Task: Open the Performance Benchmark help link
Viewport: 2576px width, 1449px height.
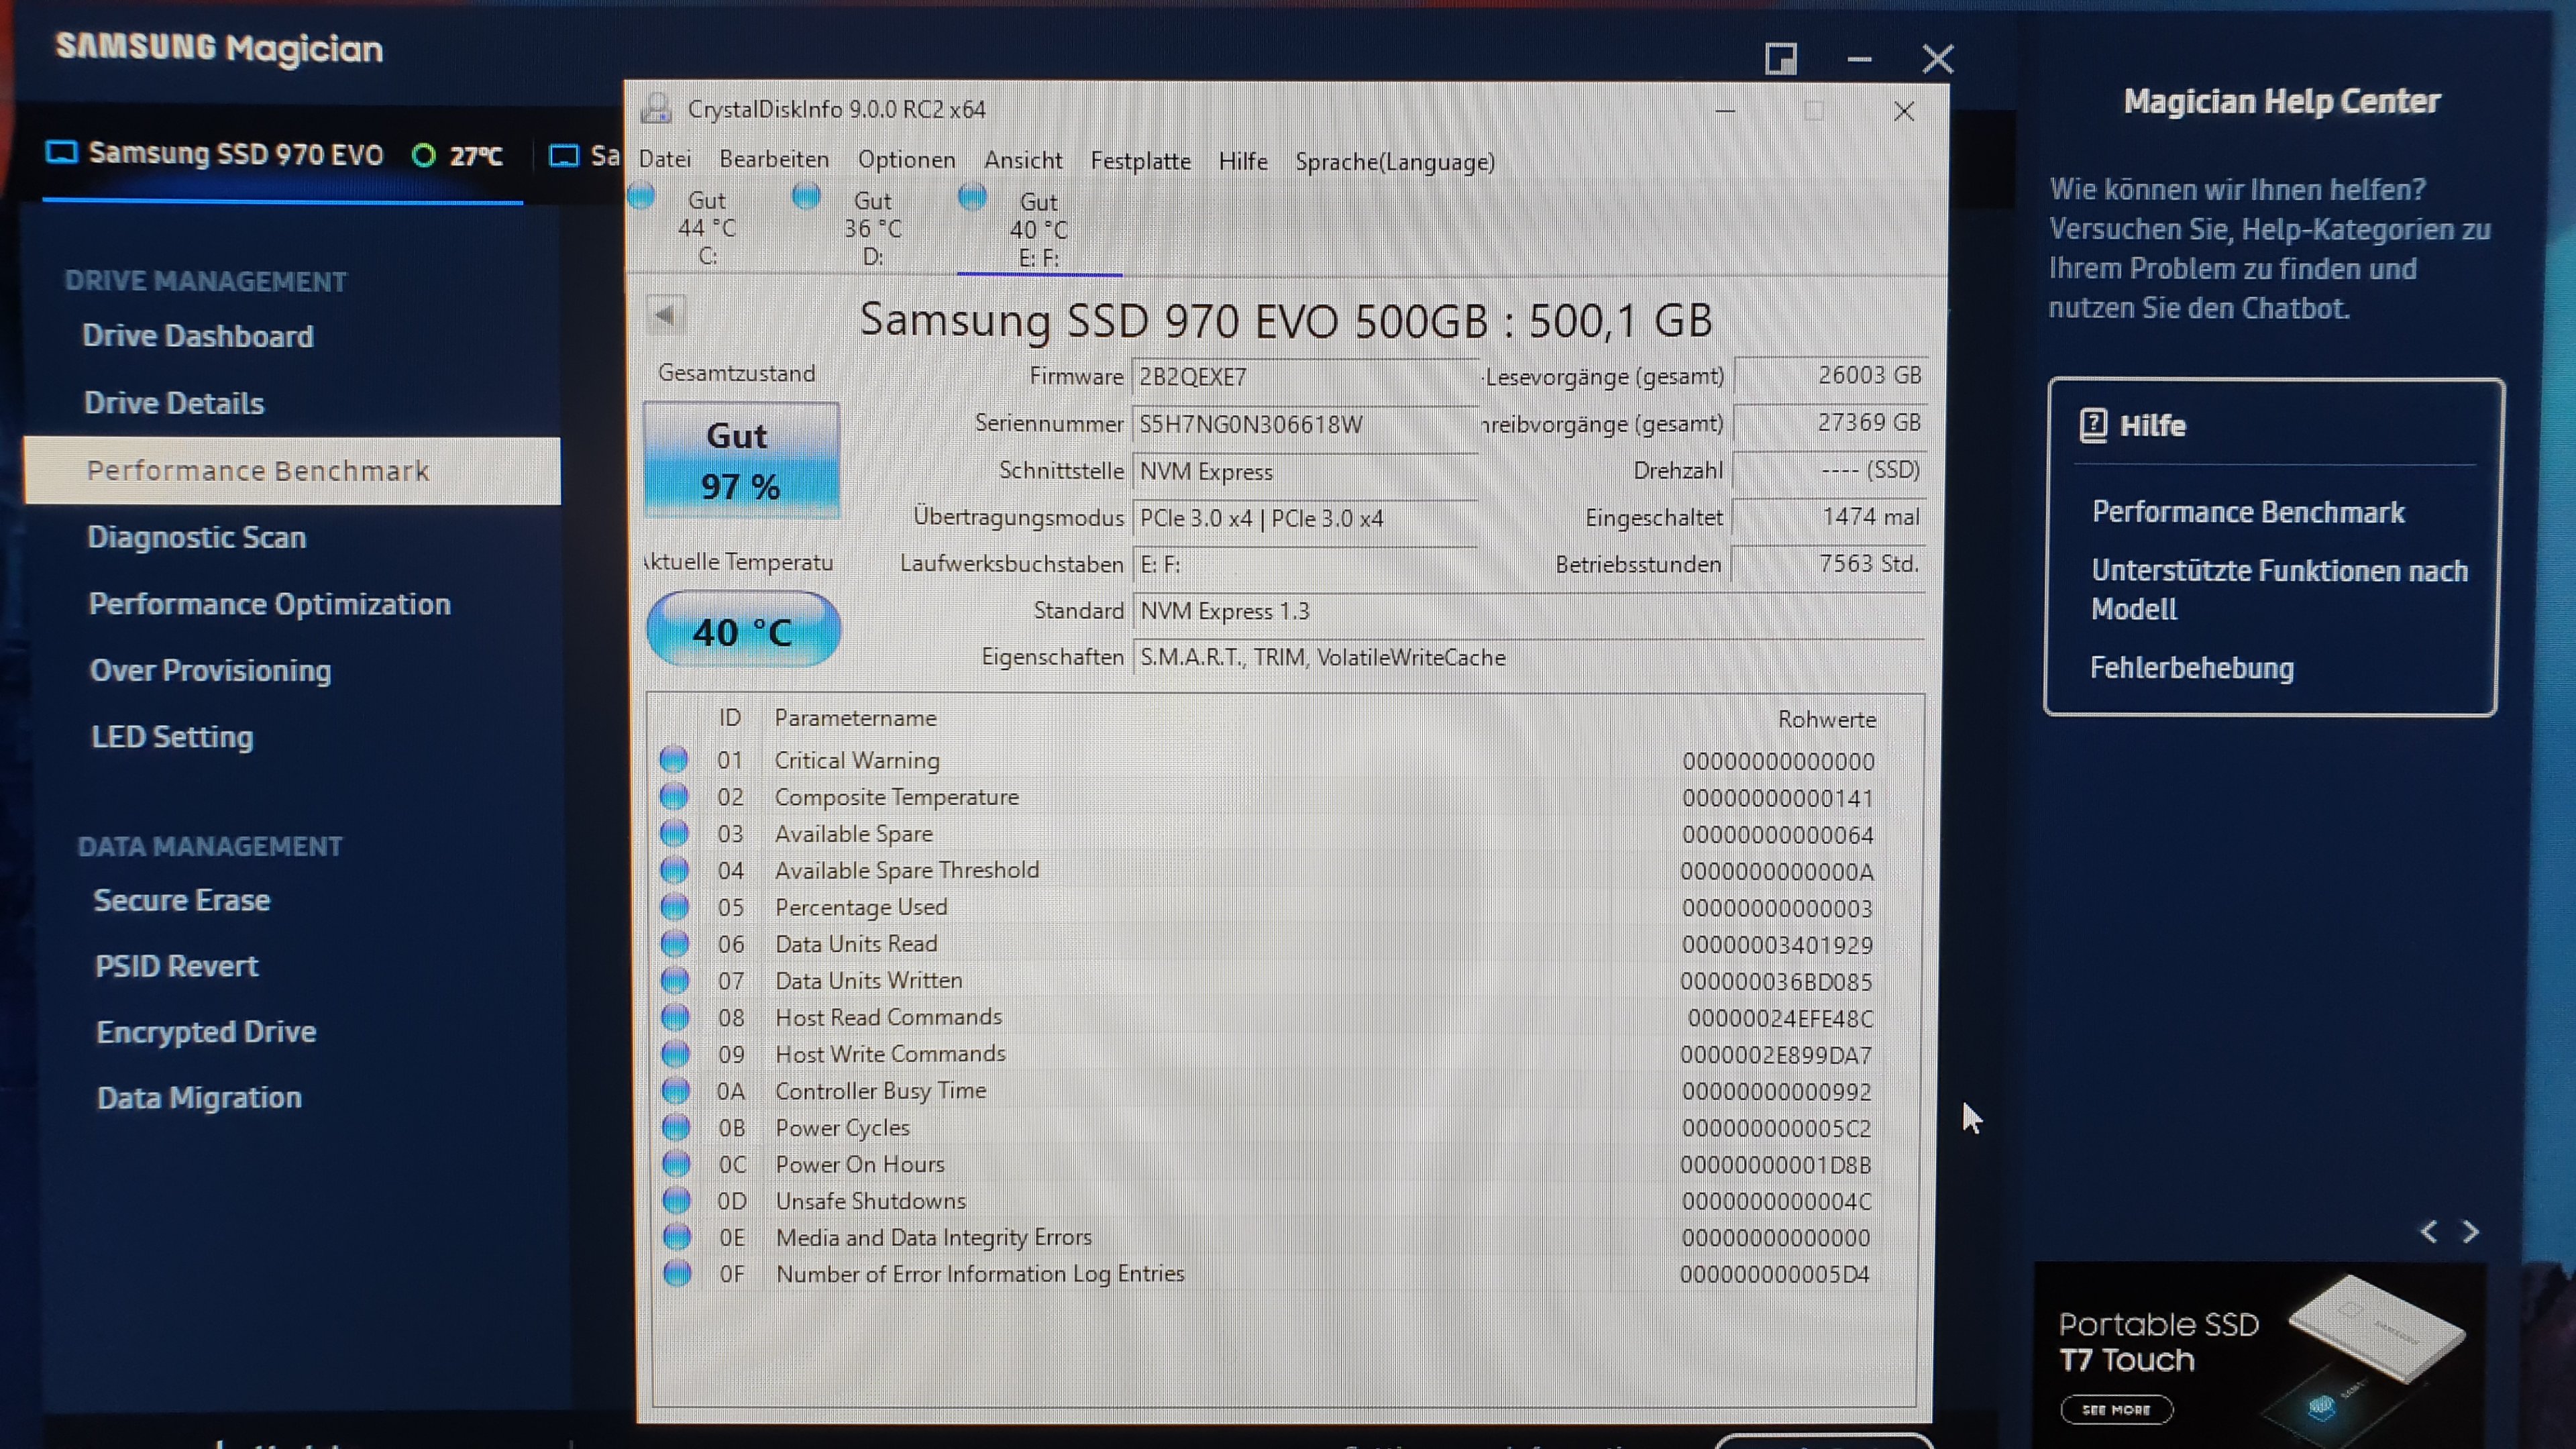Action: click(x=2248, y=512)
